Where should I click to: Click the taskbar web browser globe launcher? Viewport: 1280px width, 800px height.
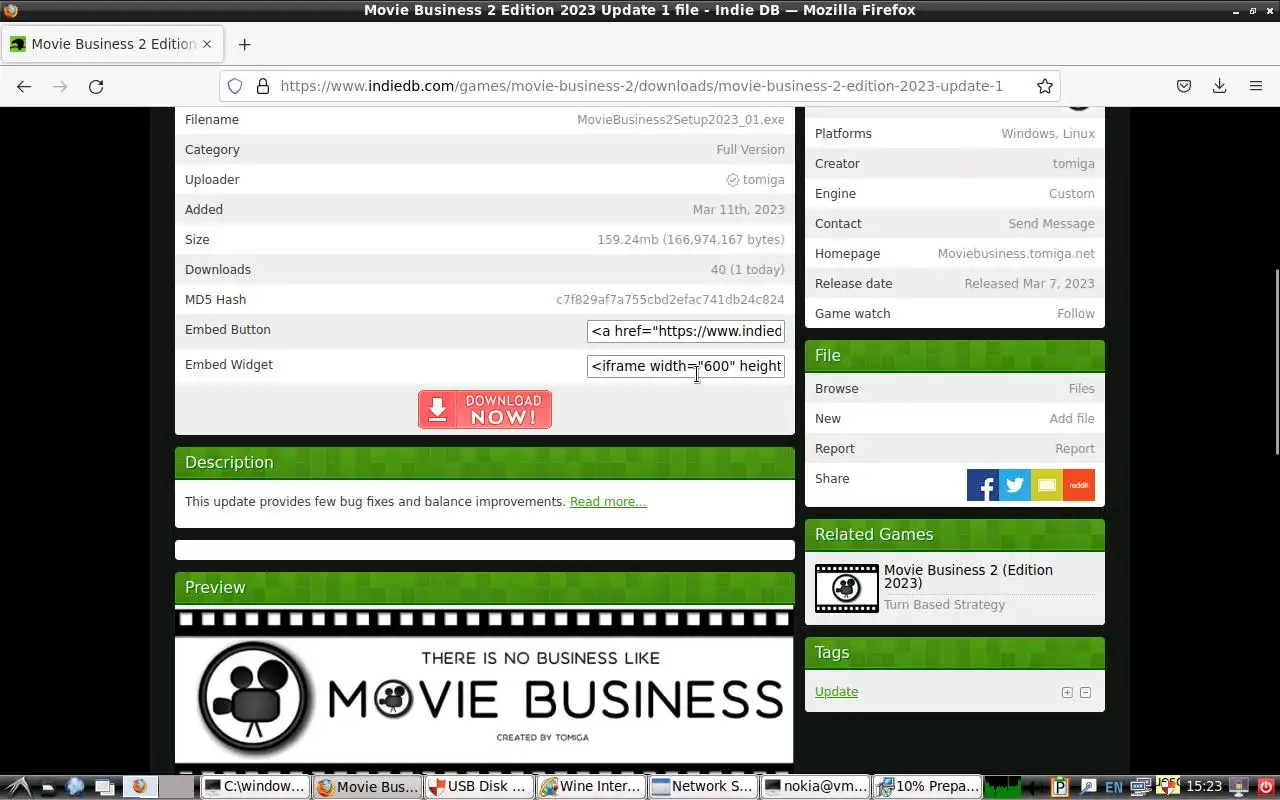(76, 786)
